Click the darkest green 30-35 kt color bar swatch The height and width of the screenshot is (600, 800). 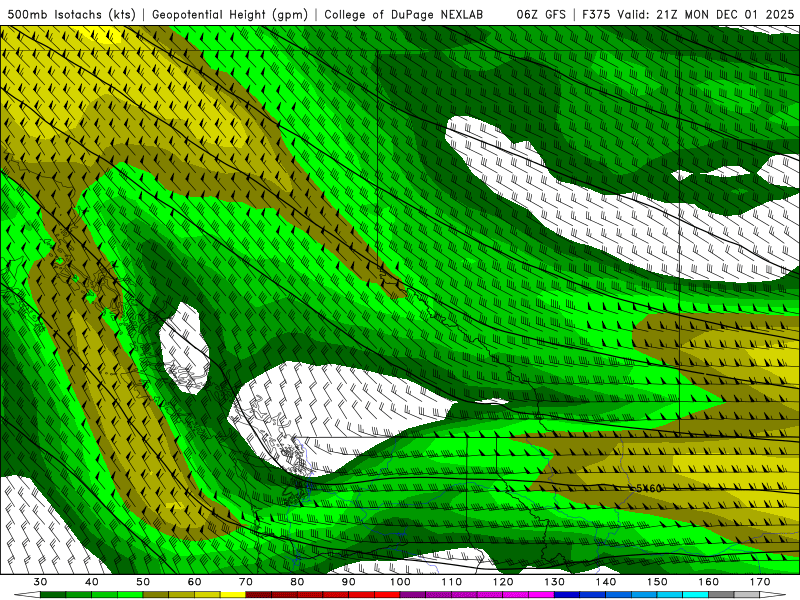pos(53,595)
